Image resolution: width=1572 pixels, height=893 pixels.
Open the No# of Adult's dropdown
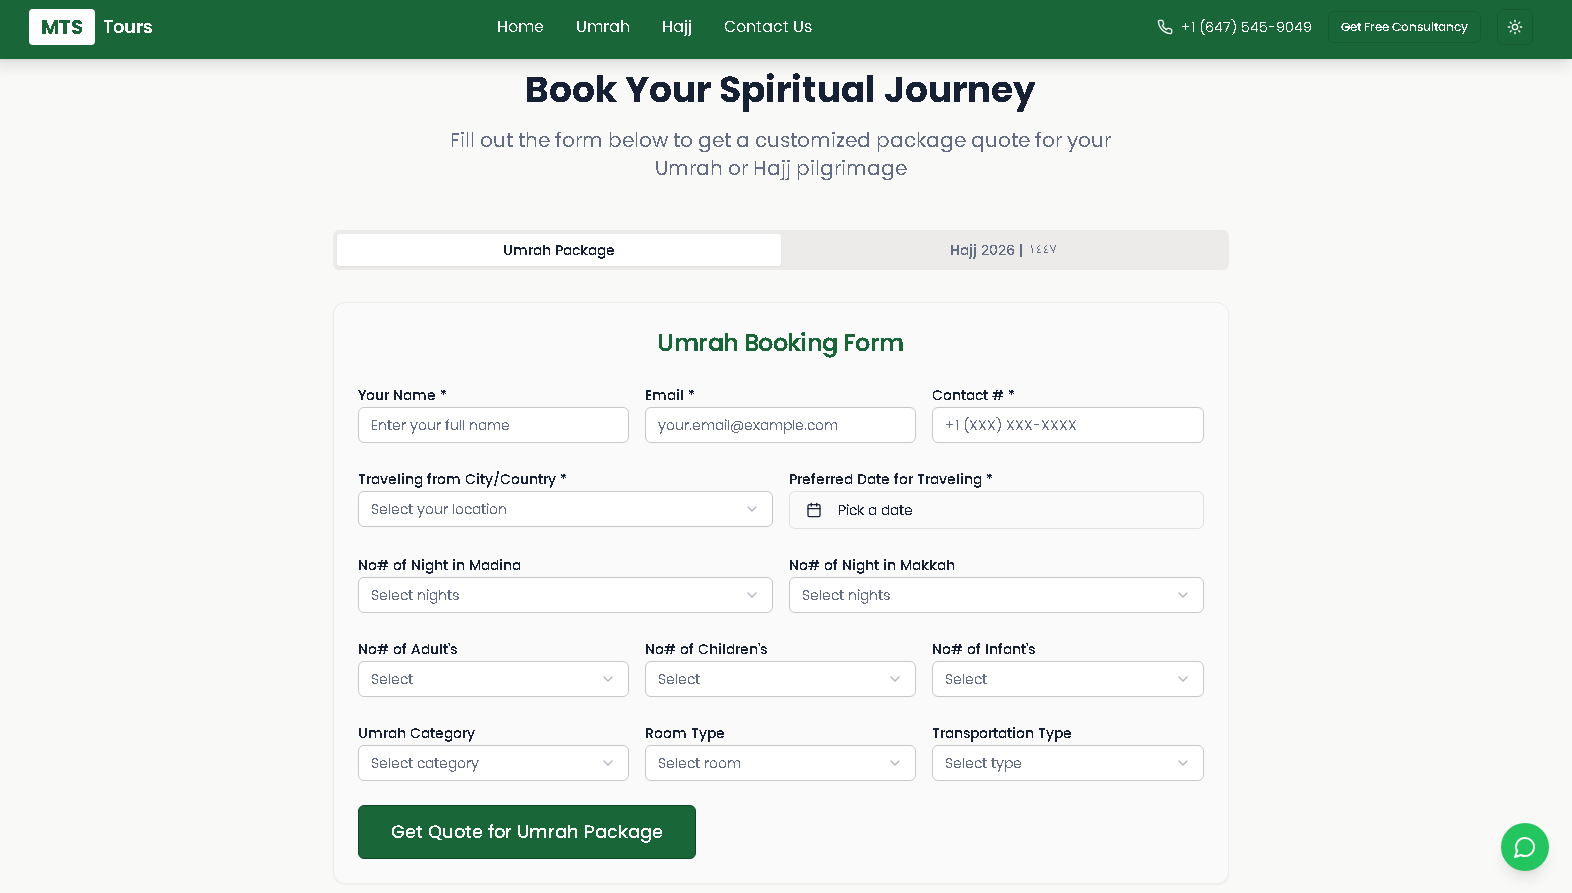tap(493, 679)
